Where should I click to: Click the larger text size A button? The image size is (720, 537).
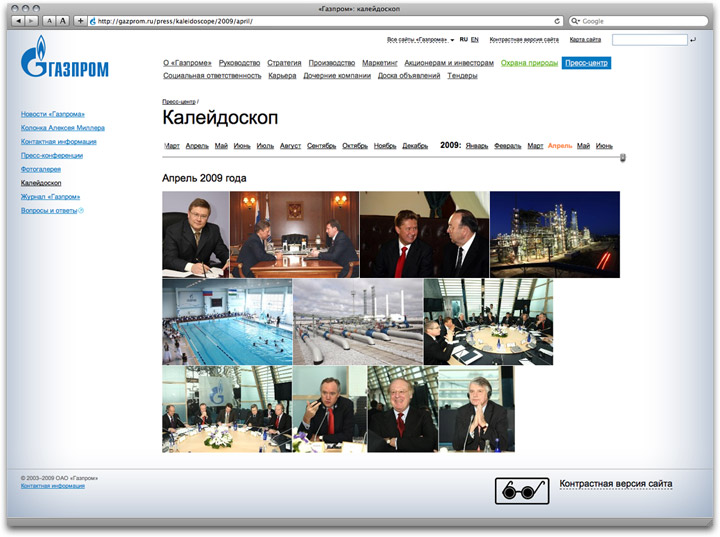pos(63,20)
